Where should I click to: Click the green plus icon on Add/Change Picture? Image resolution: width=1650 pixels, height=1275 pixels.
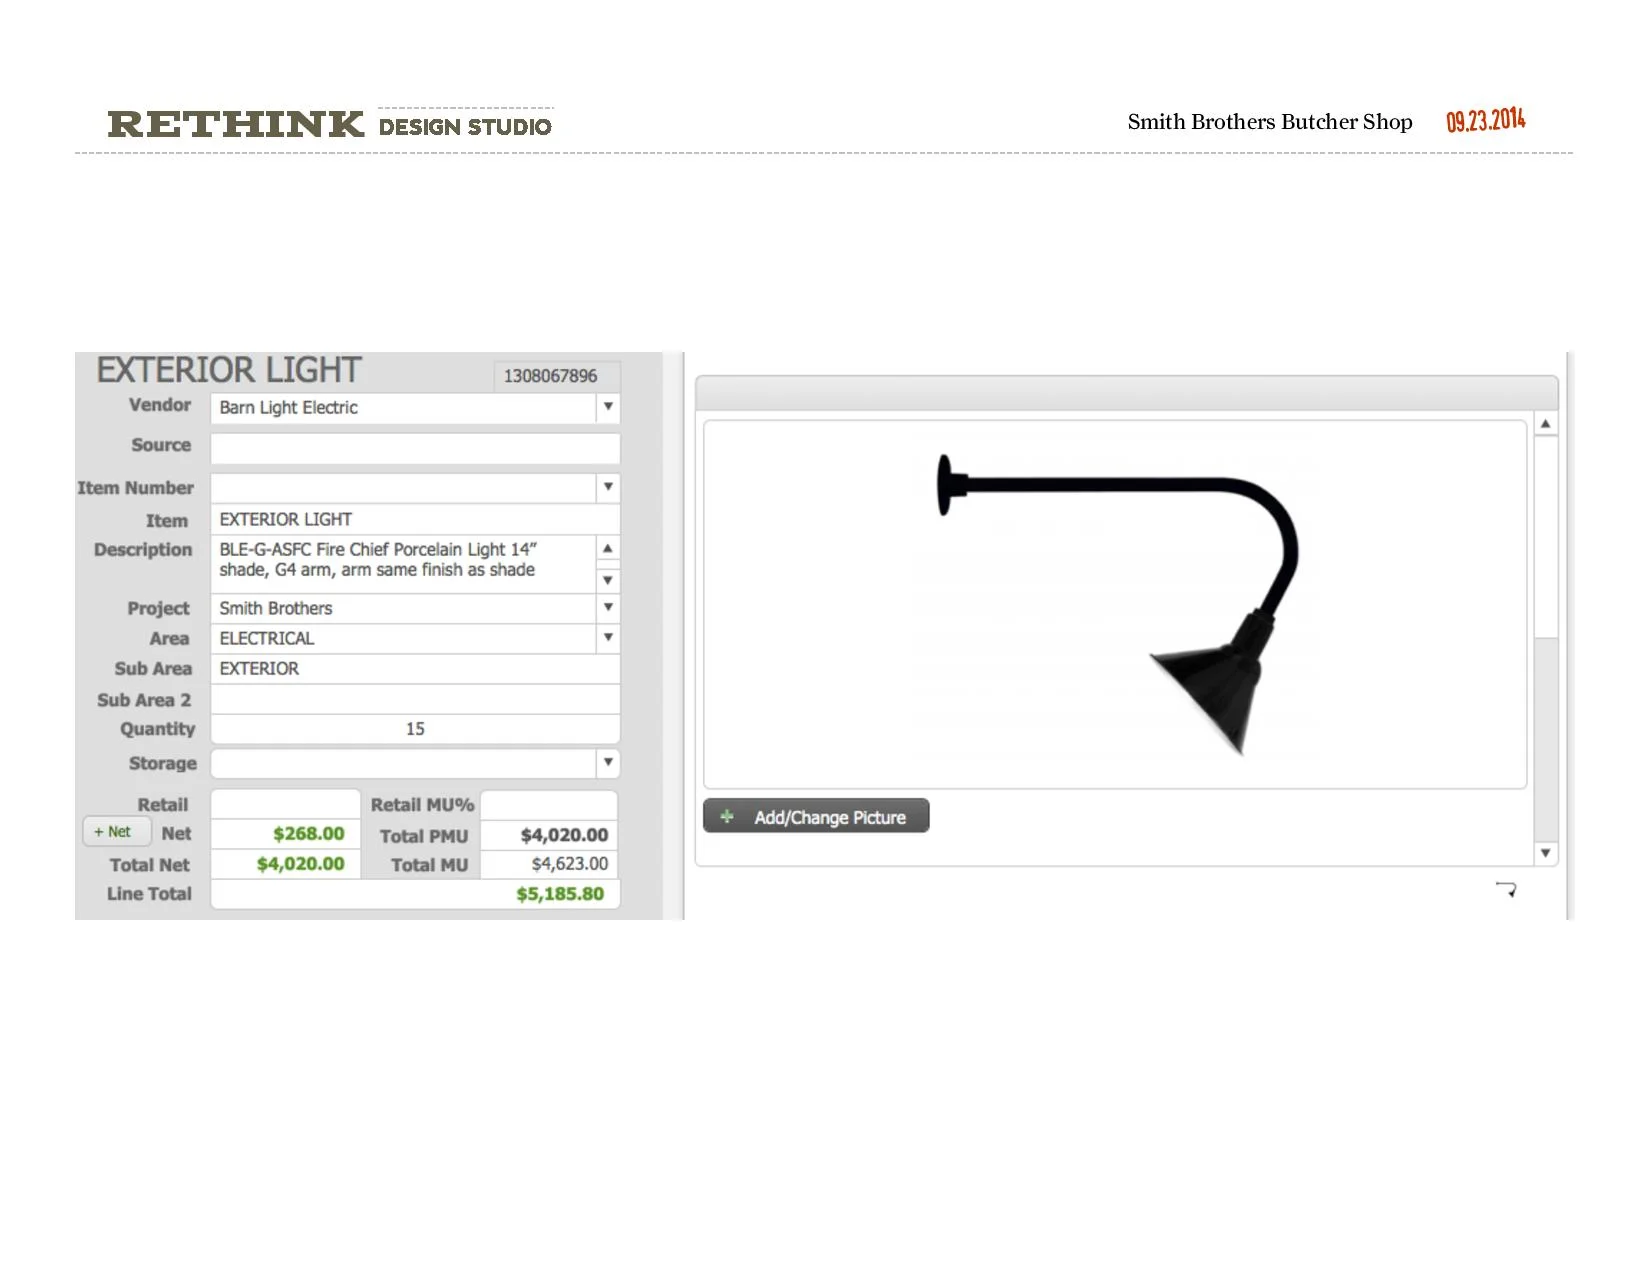[x=727, y=816]
